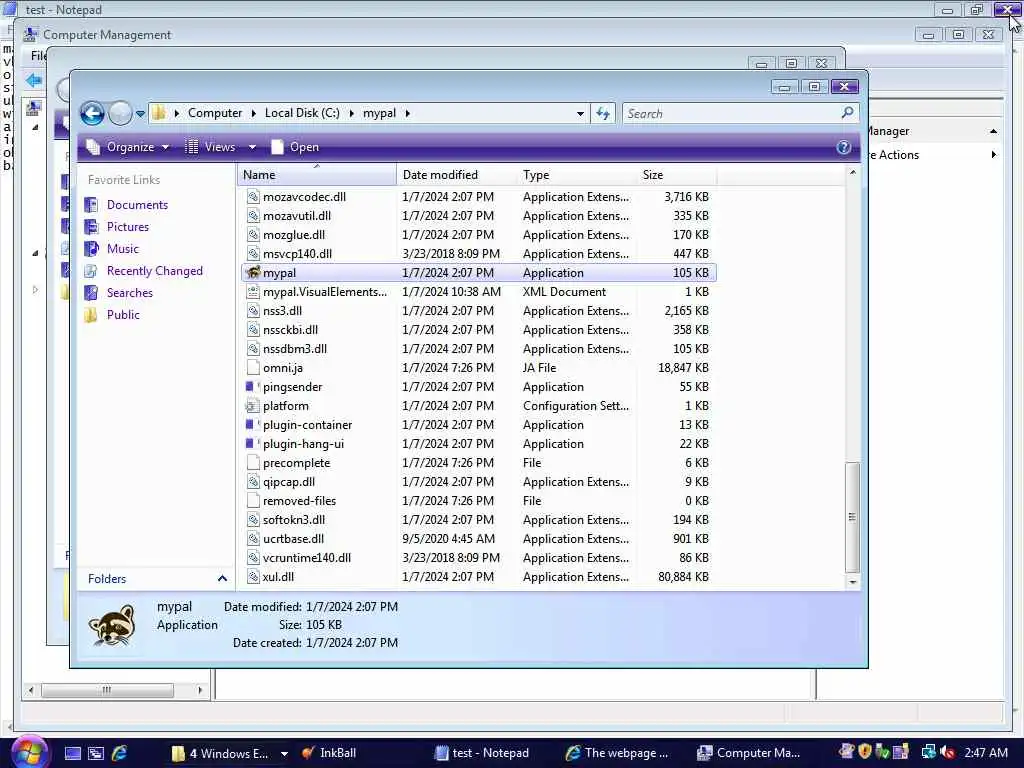Click Local Disk (C:) breadcrumb segment

coord(302,113)
